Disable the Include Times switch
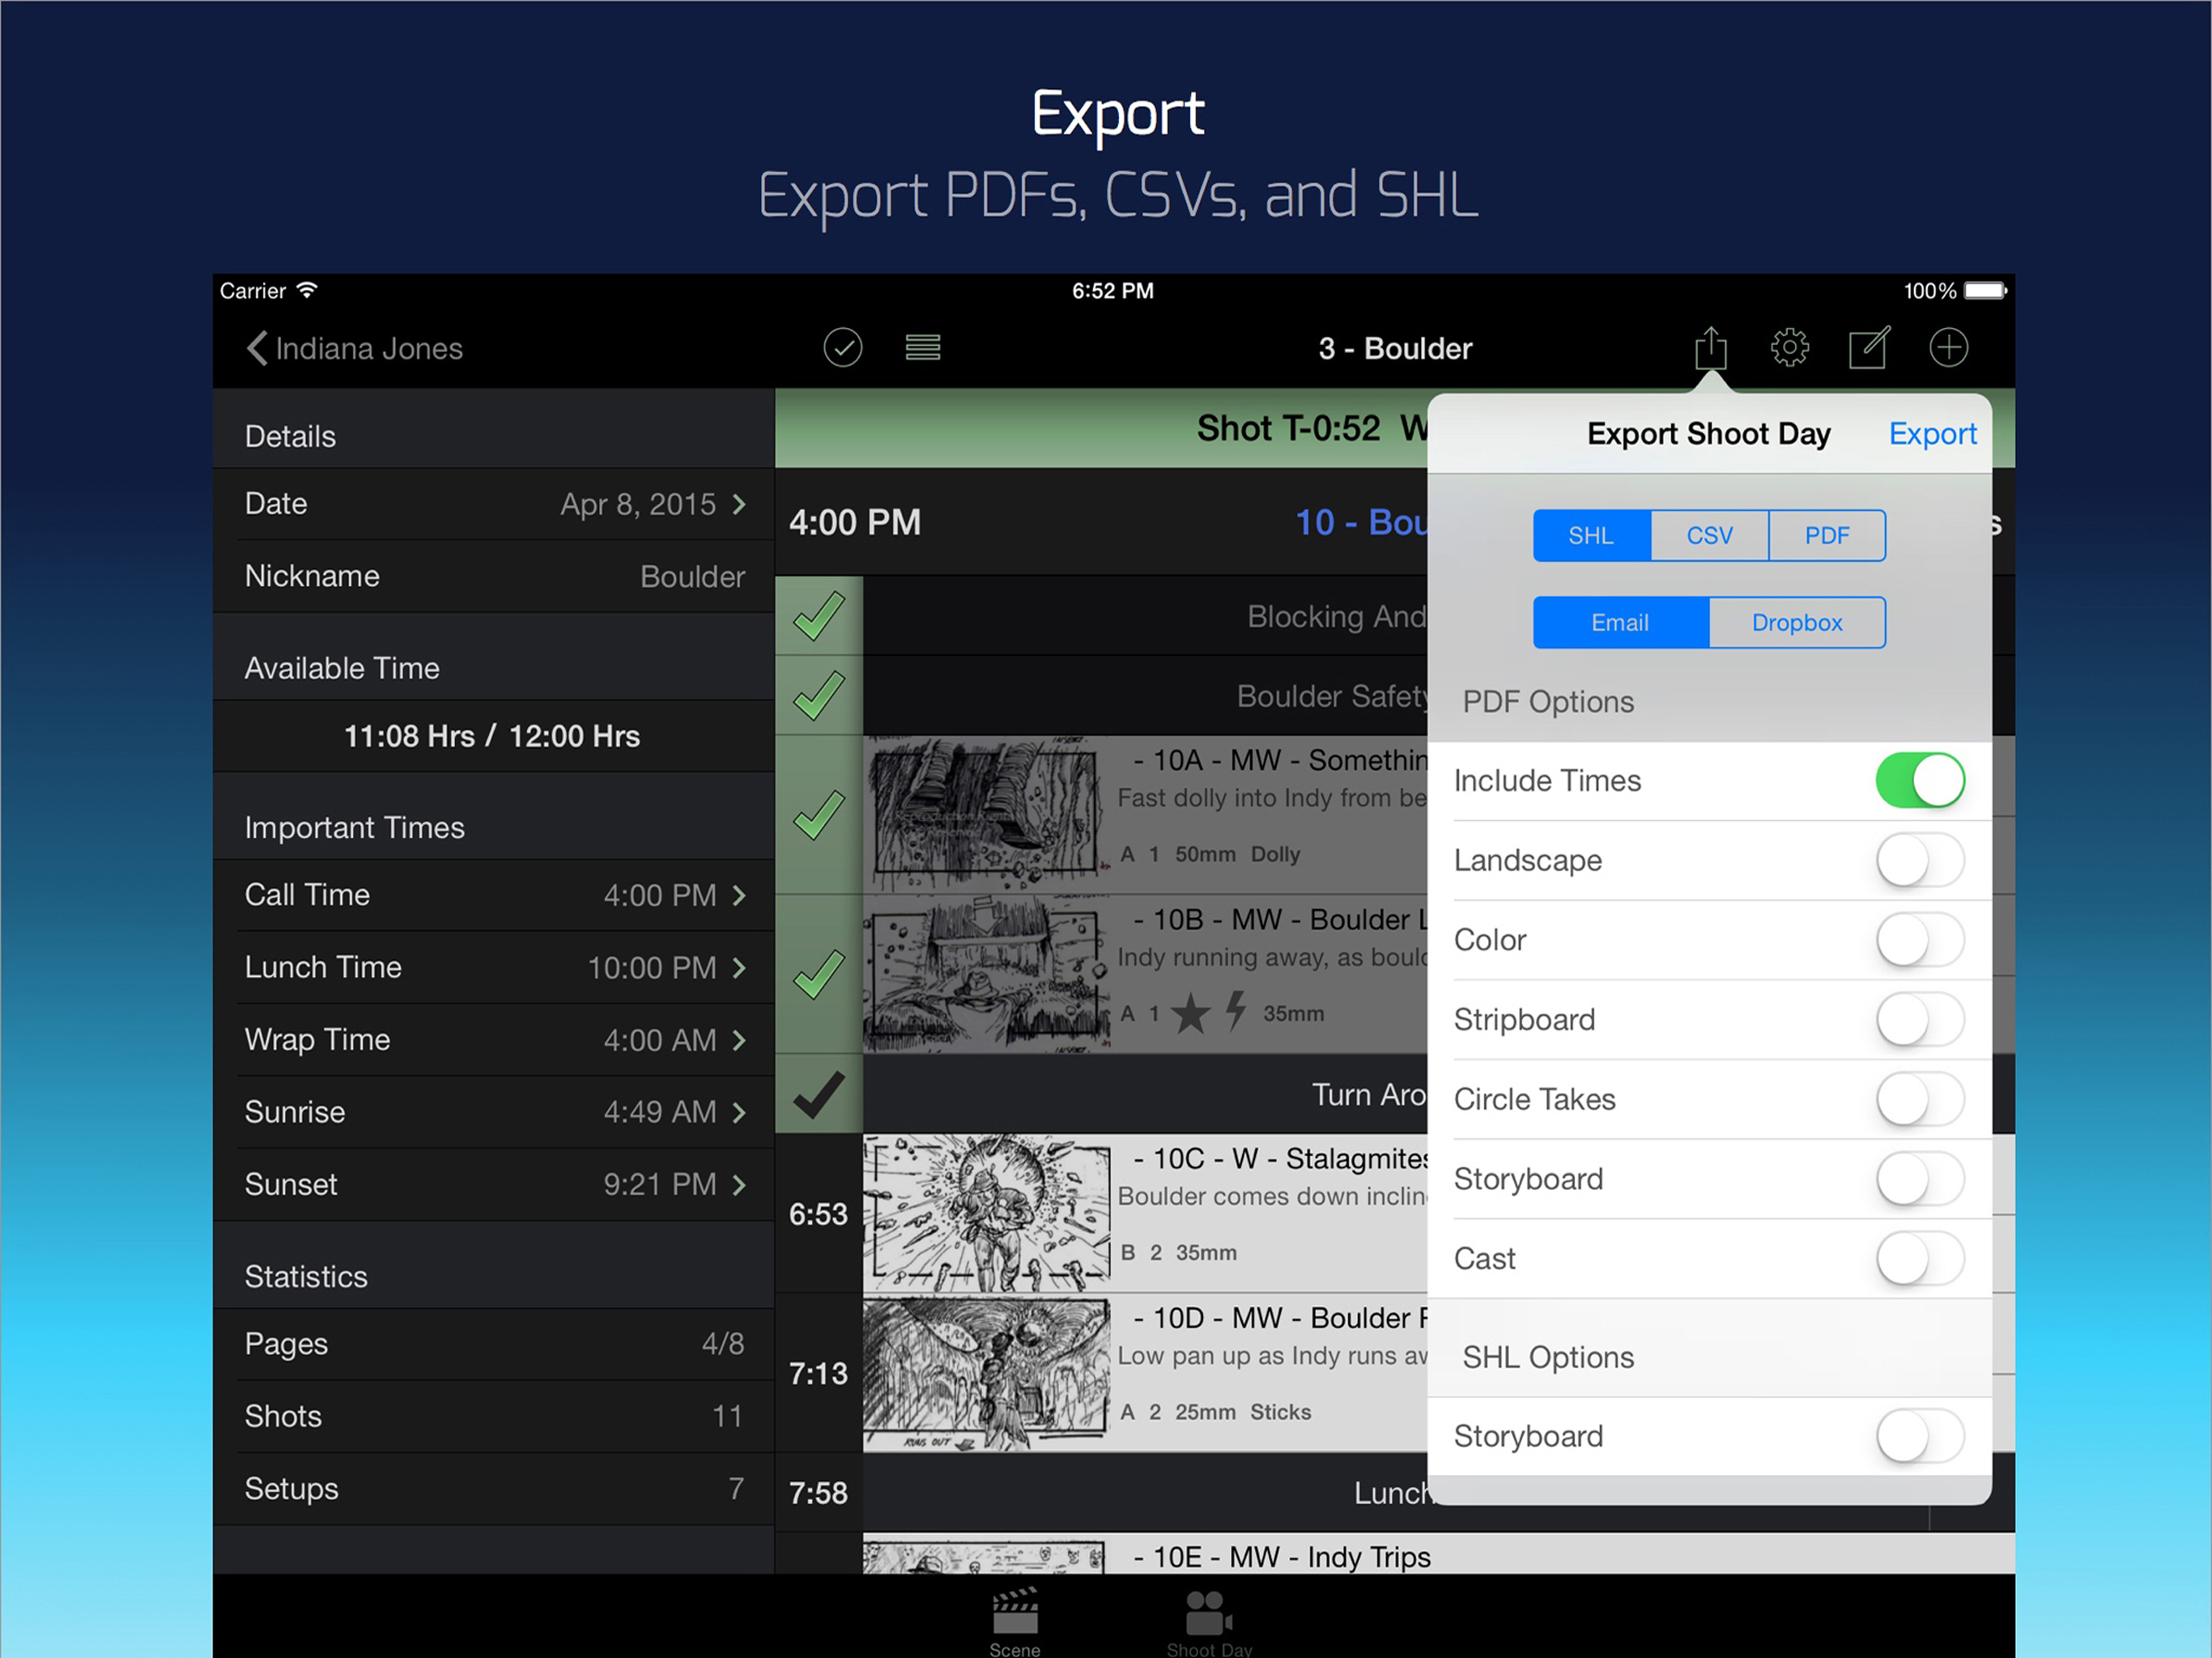The image size is (2212, 1658). point(1919,781)
